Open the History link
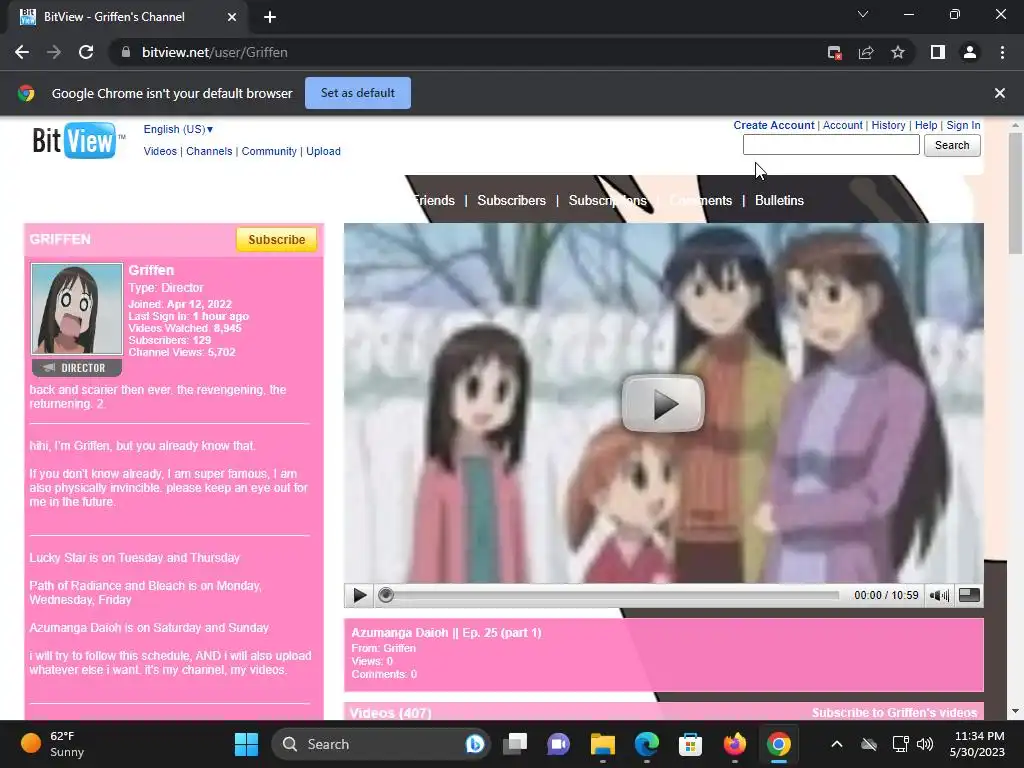 click(888, 125)
